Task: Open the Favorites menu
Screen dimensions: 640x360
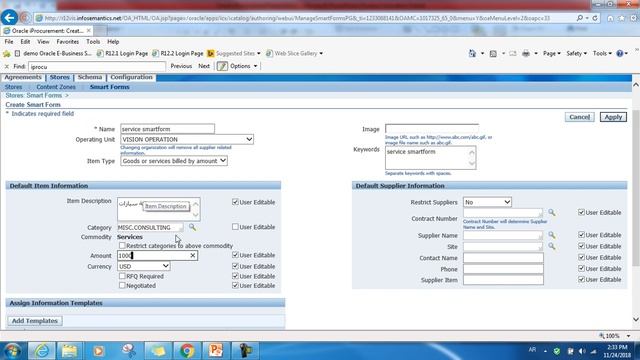Action: coord(67,42)
